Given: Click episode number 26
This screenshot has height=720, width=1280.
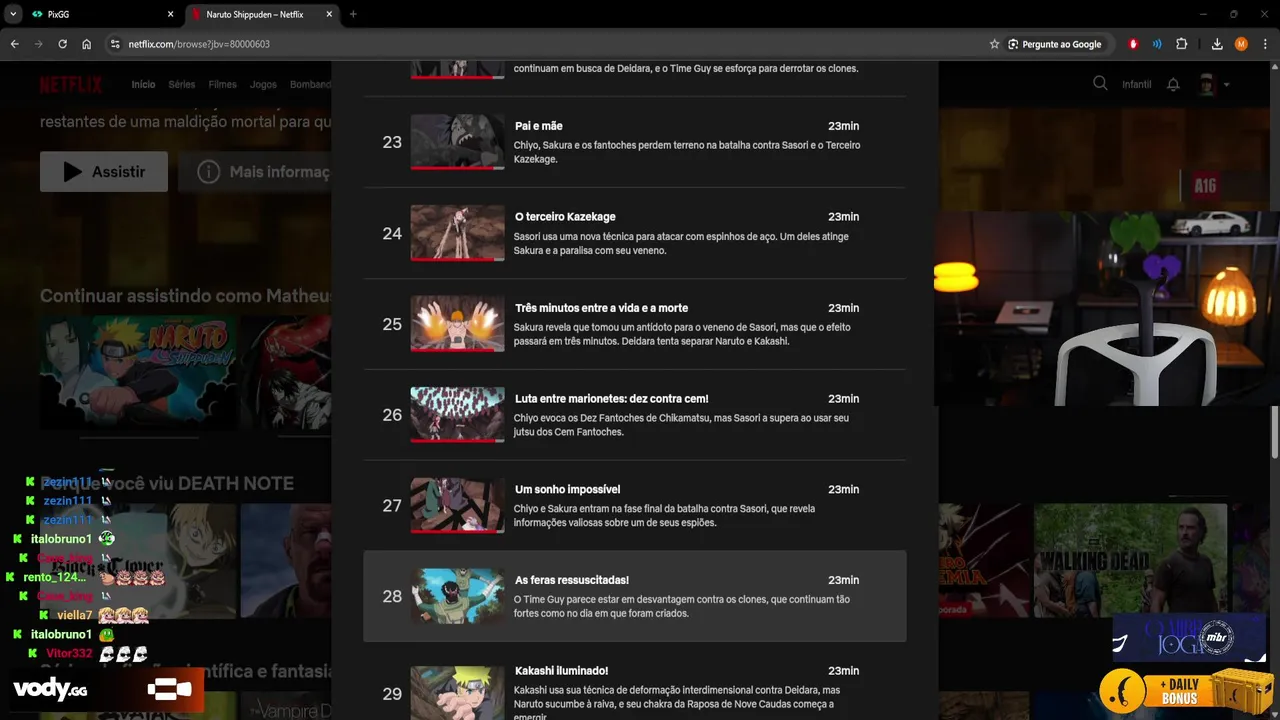Looking at the screenshot, I should [392, 415].
